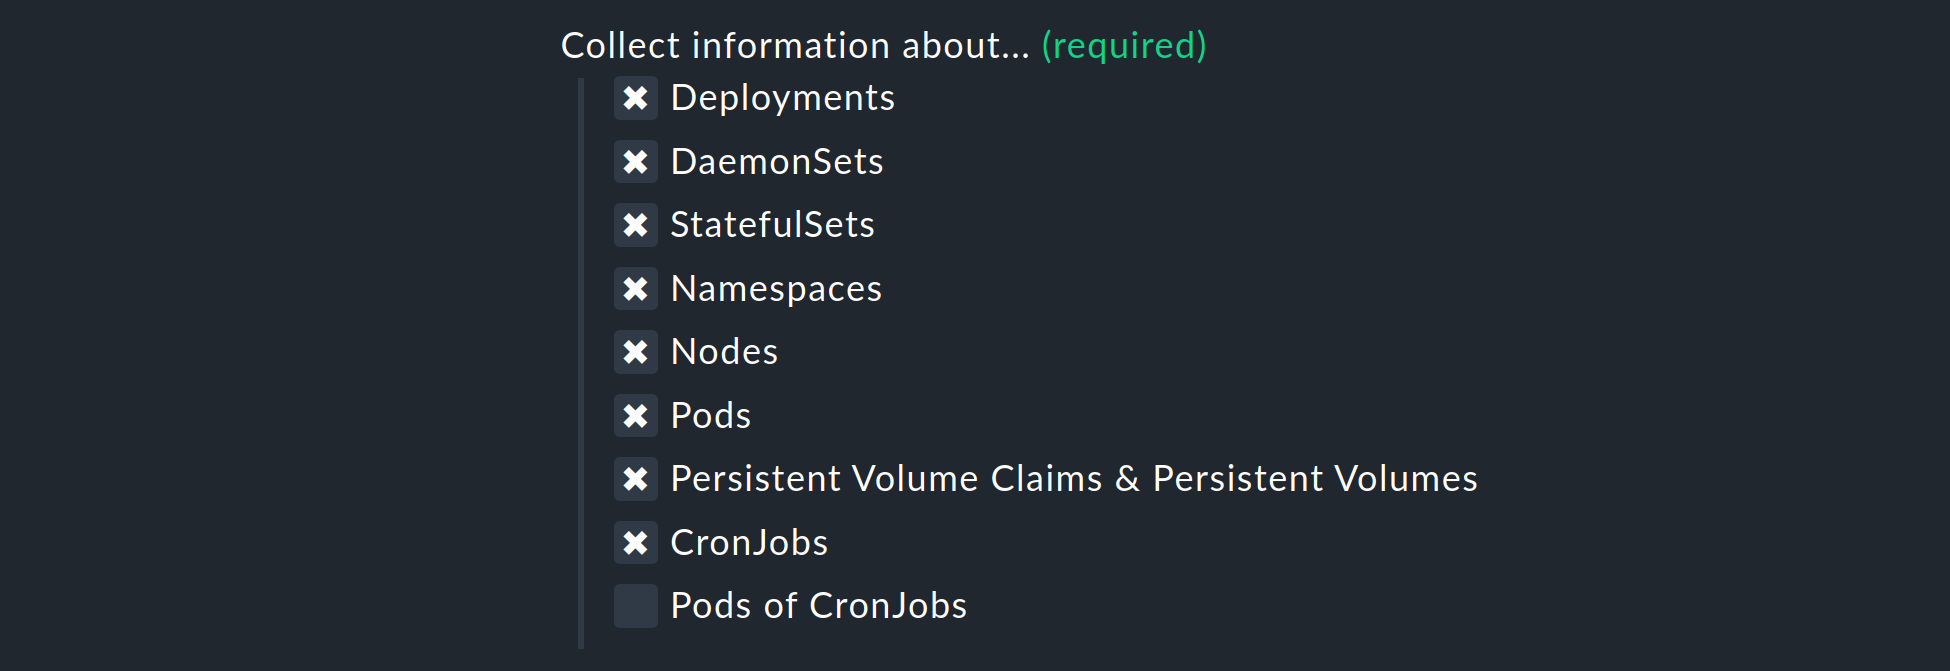Enable the Pods of CronJobs checkbox
This screenshot has width=1950, height=671.
[636, 606]
